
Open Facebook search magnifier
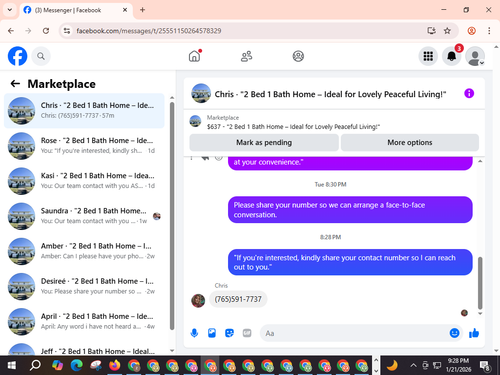click(41, 56)
